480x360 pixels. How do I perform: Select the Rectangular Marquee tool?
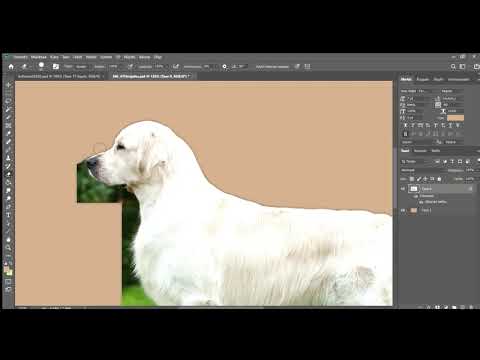point(8,93)
